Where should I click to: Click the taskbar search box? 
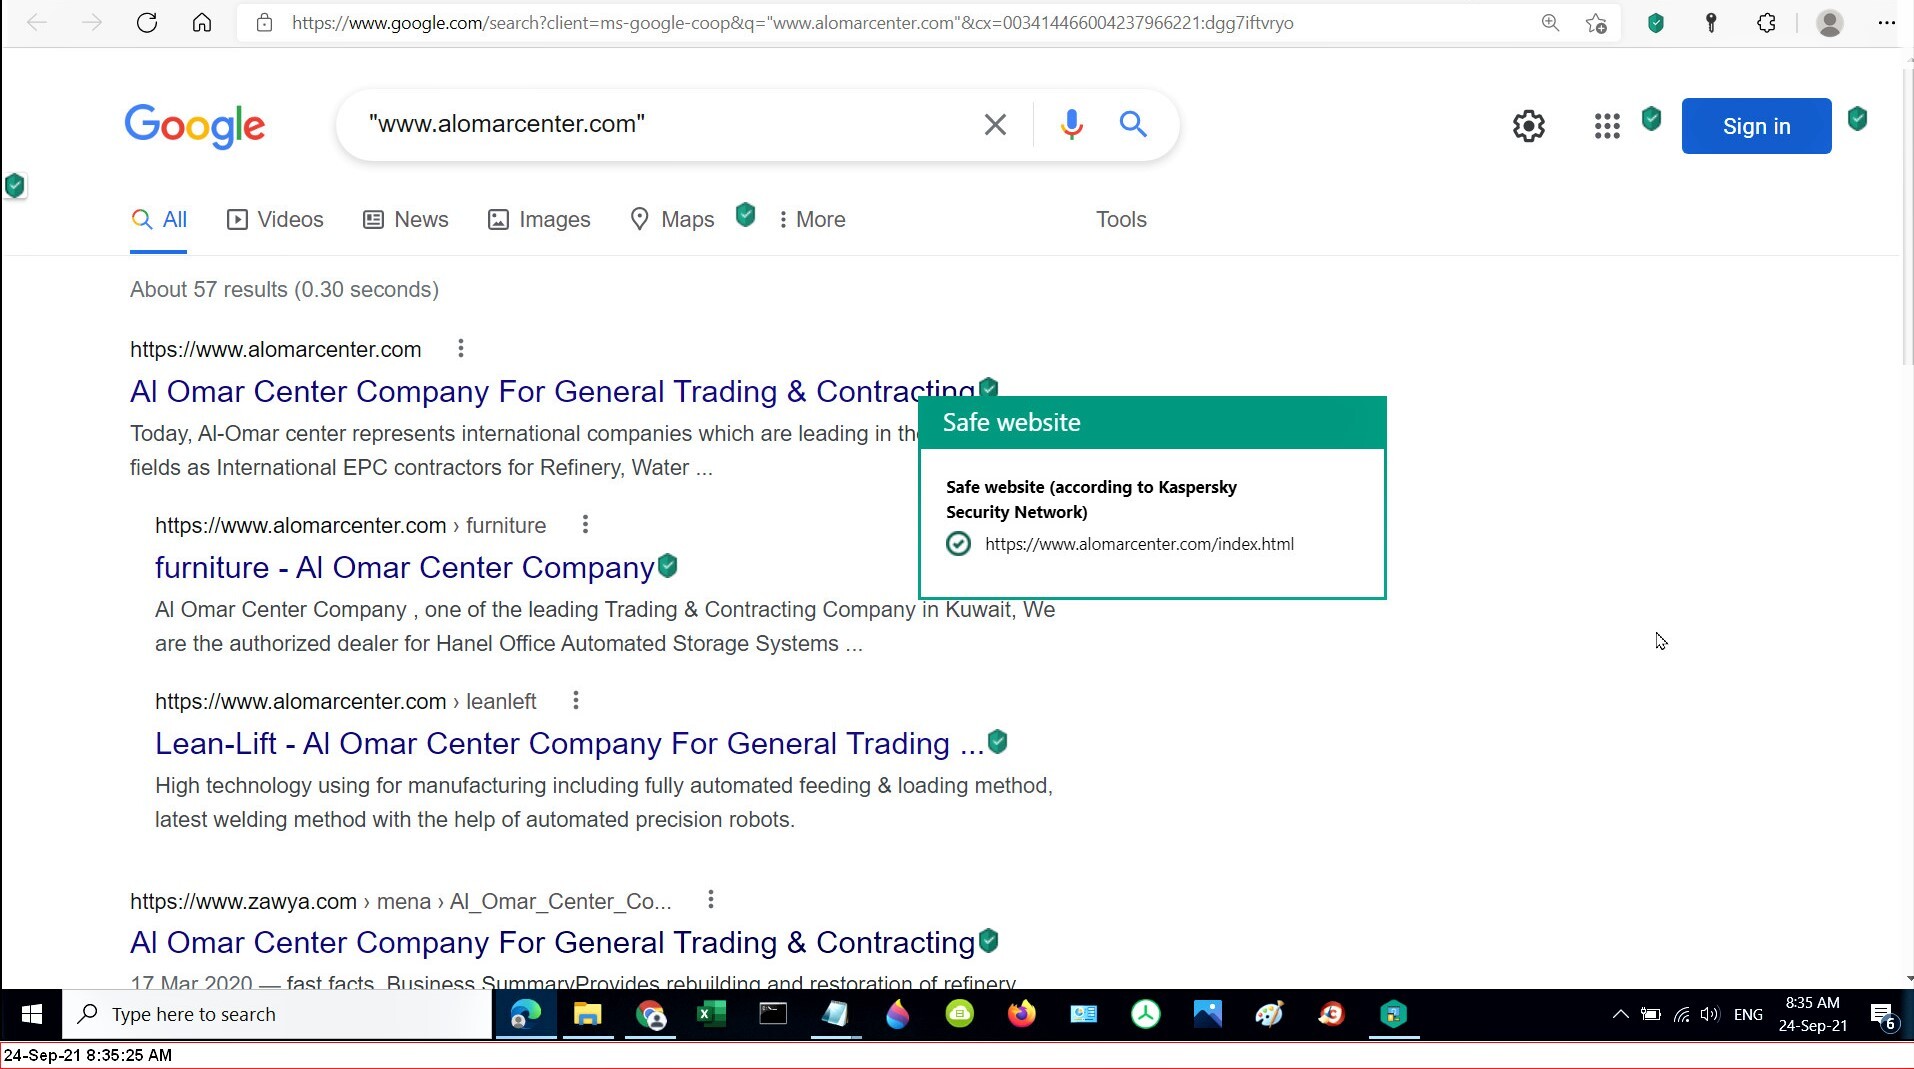[x=277, y=1014]
